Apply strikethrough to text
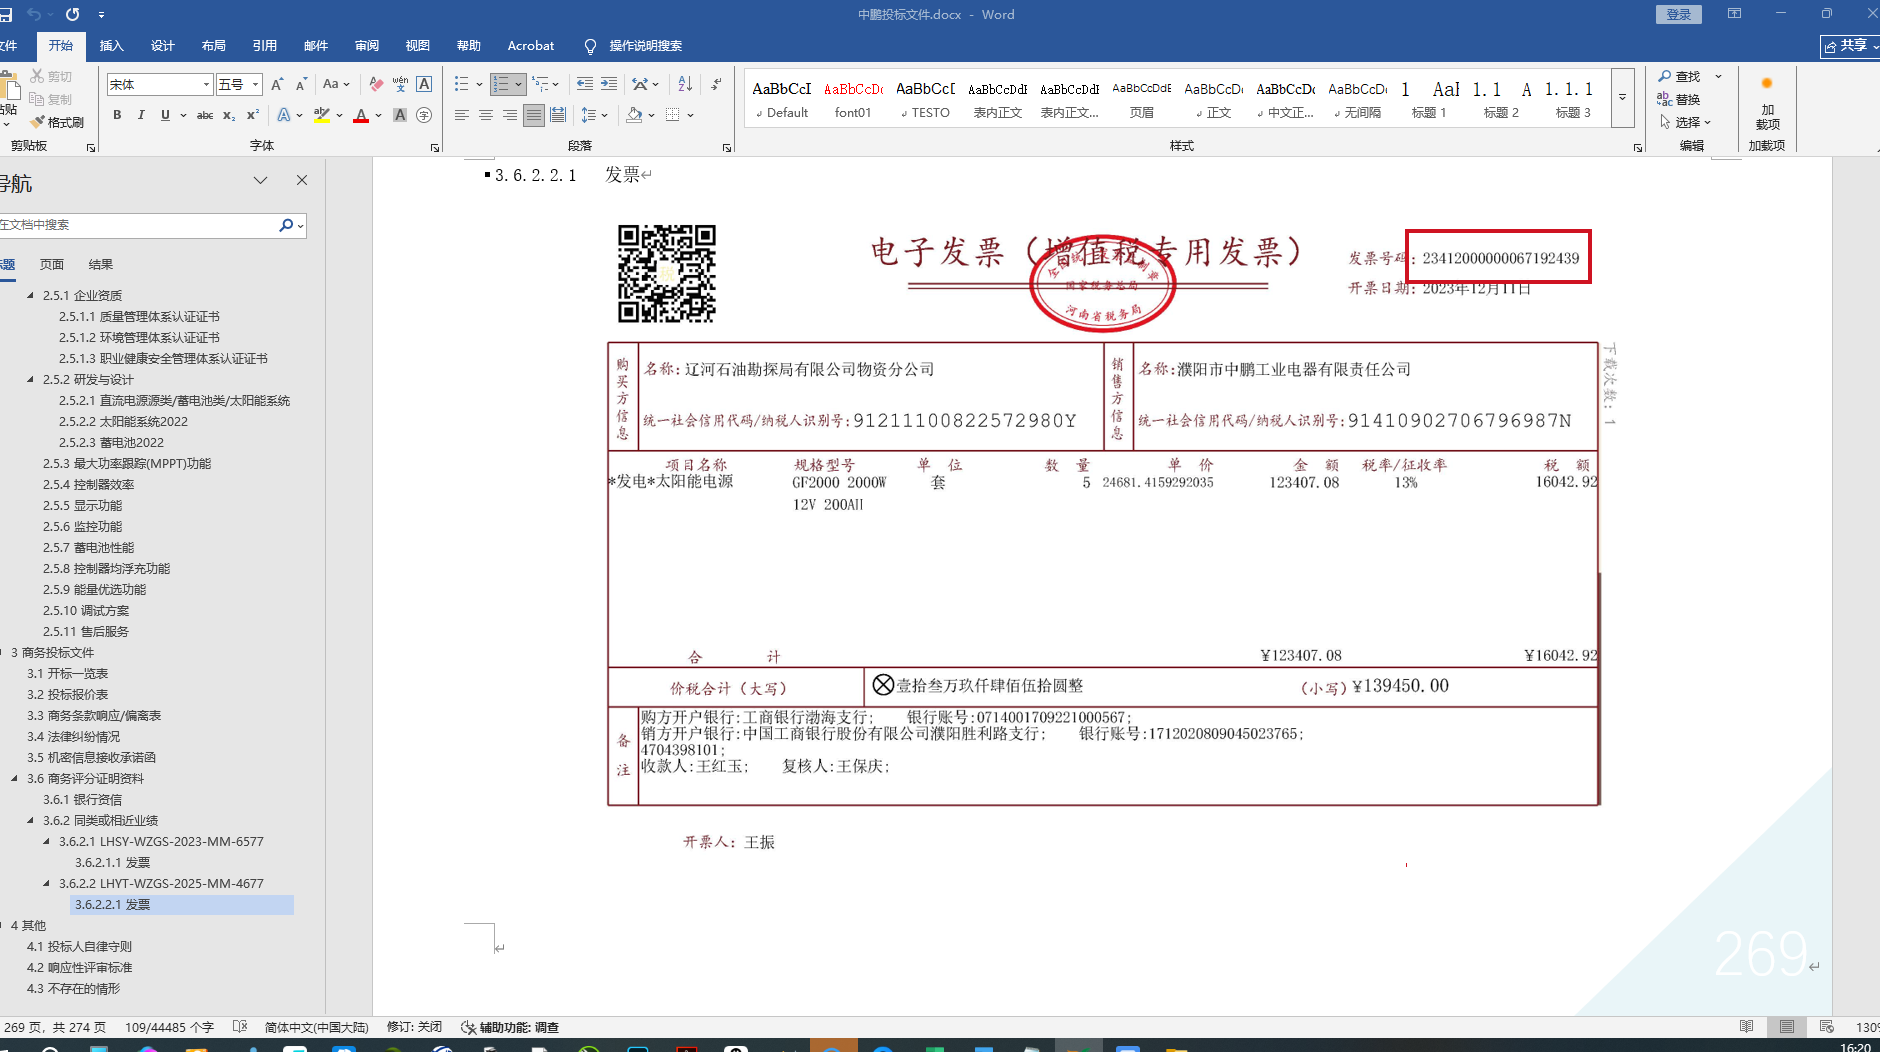Viewport: 1880px width, 1052px height. tap(205, 115)
